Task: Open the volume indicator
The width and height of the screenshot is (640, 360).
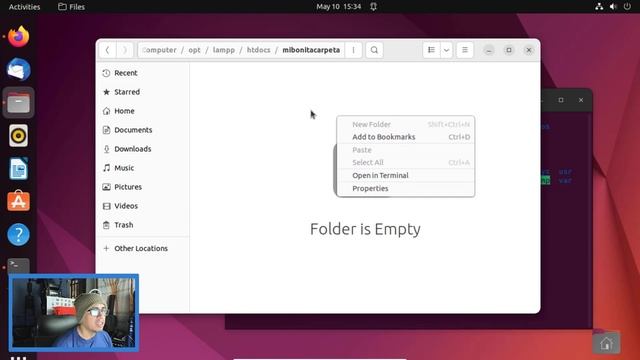Action: [613, 7]
